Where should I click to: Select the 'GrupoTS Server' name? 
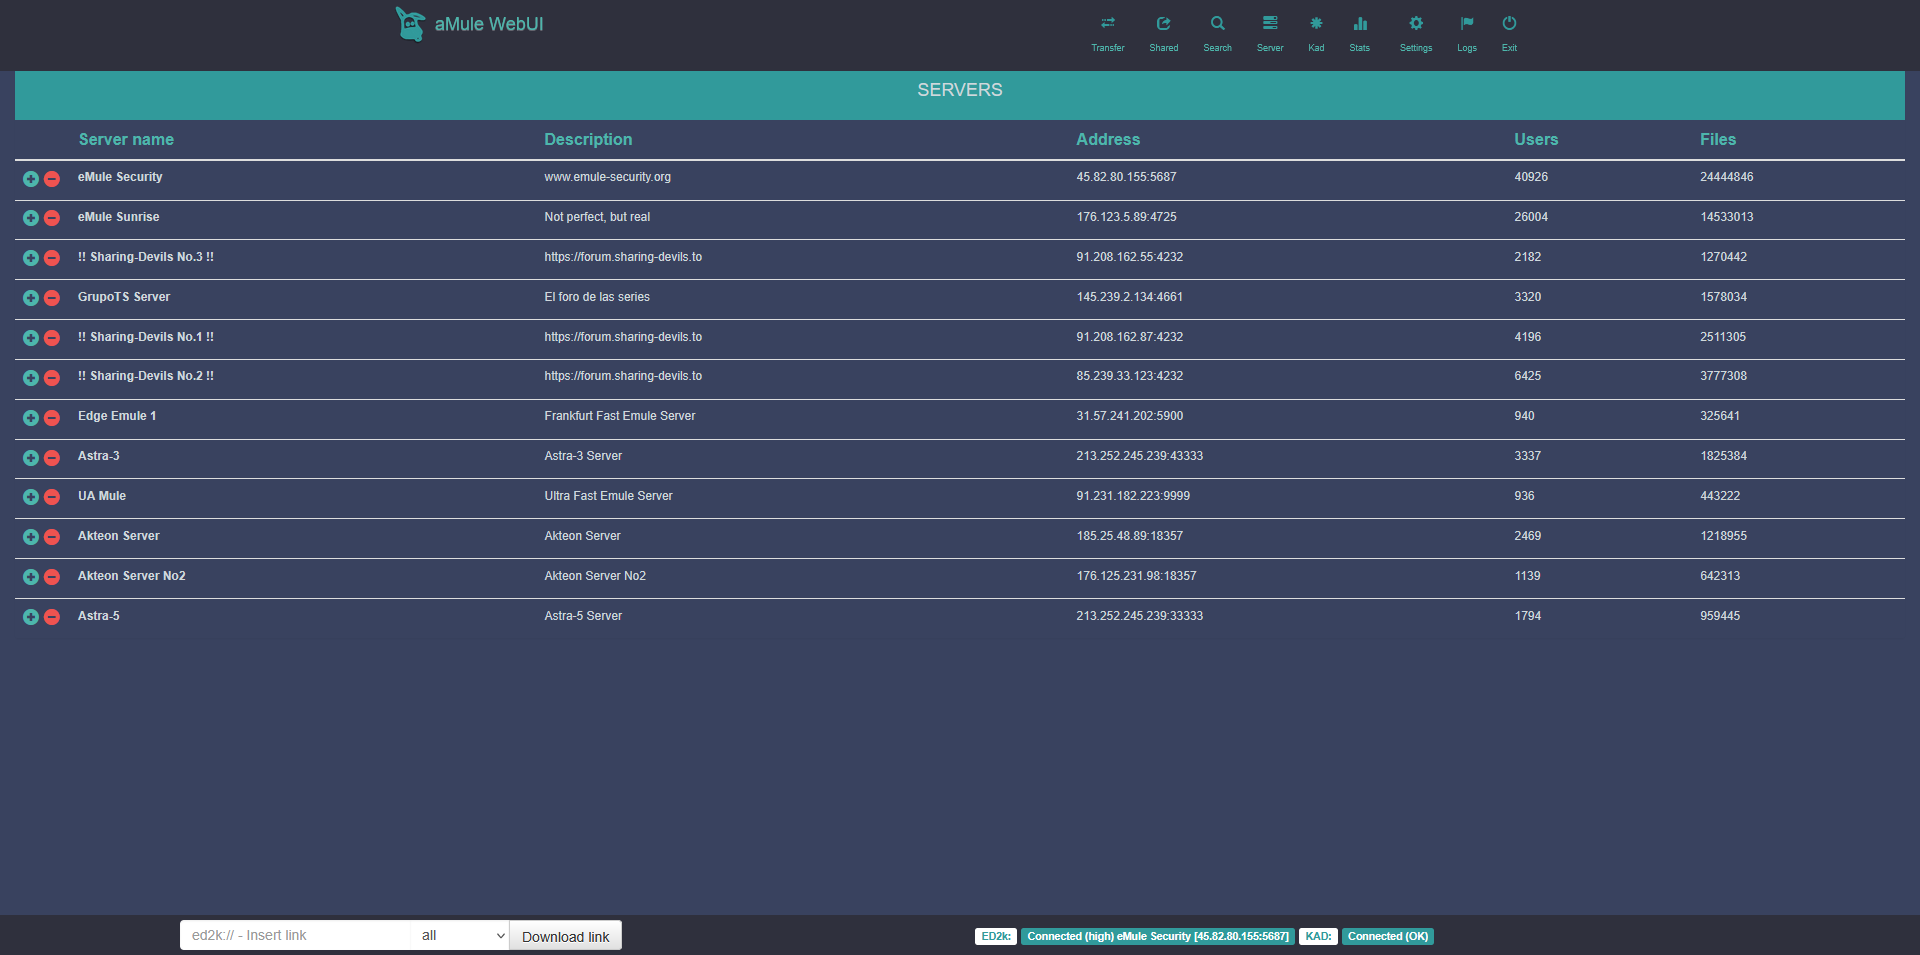pos(124,297)
